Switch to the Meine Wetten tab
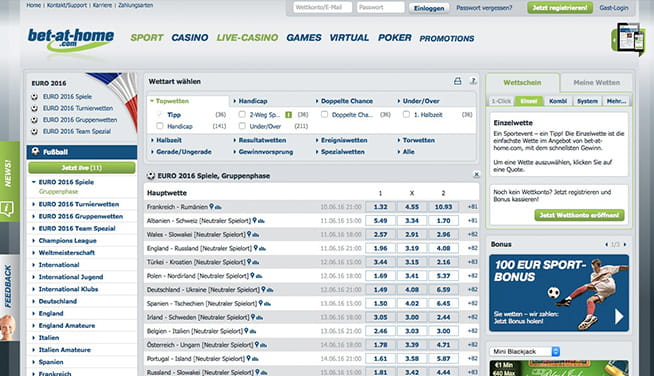Viewport: 654px width, 376px height. (596, 83)
